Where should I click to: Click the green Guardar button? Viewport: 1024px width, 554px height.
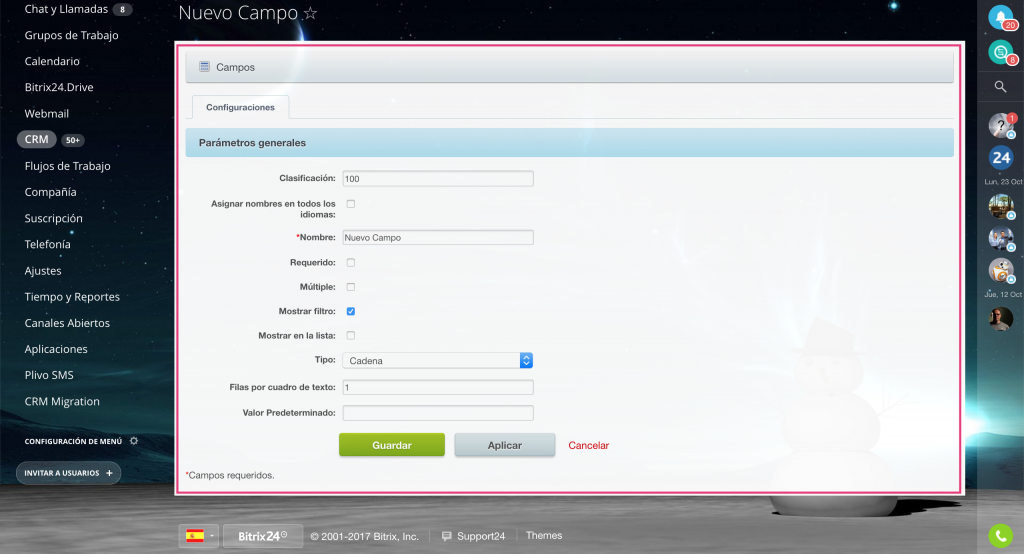[x=392, y=445]
